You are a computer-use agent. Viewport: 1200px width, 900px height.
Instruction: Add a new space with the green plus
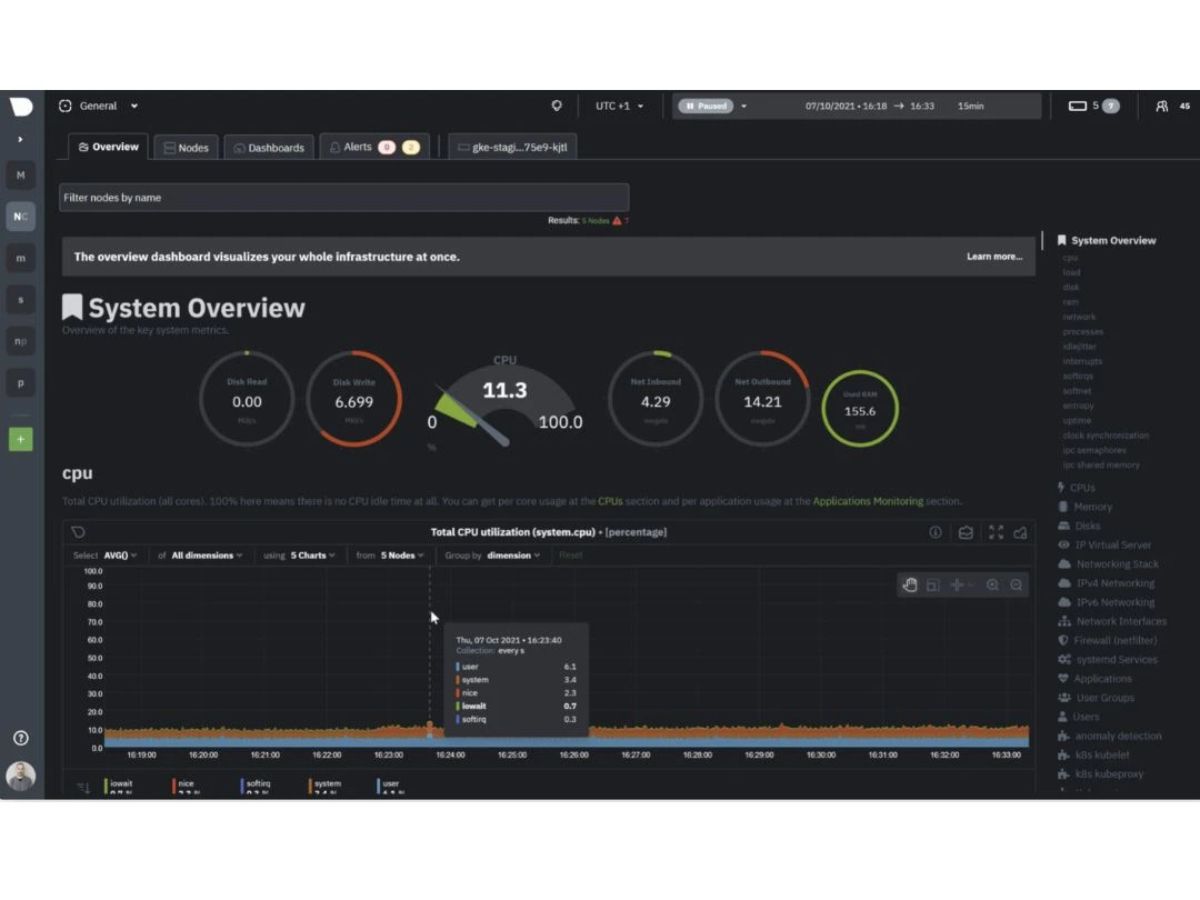pos(21,439)
